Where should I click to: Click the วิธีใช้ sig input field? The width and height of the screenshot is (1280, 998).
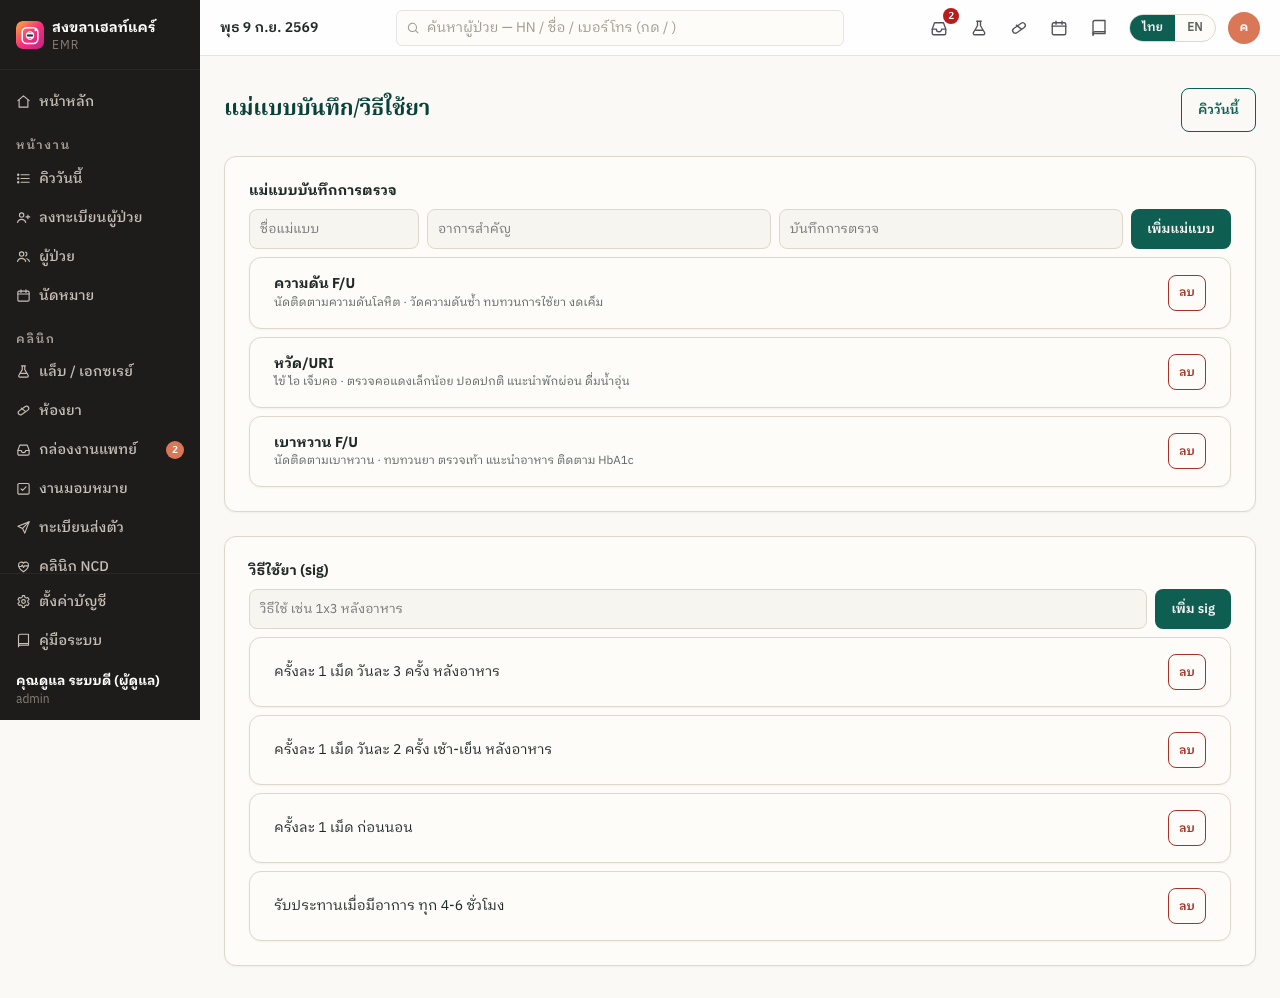[698, 609]
